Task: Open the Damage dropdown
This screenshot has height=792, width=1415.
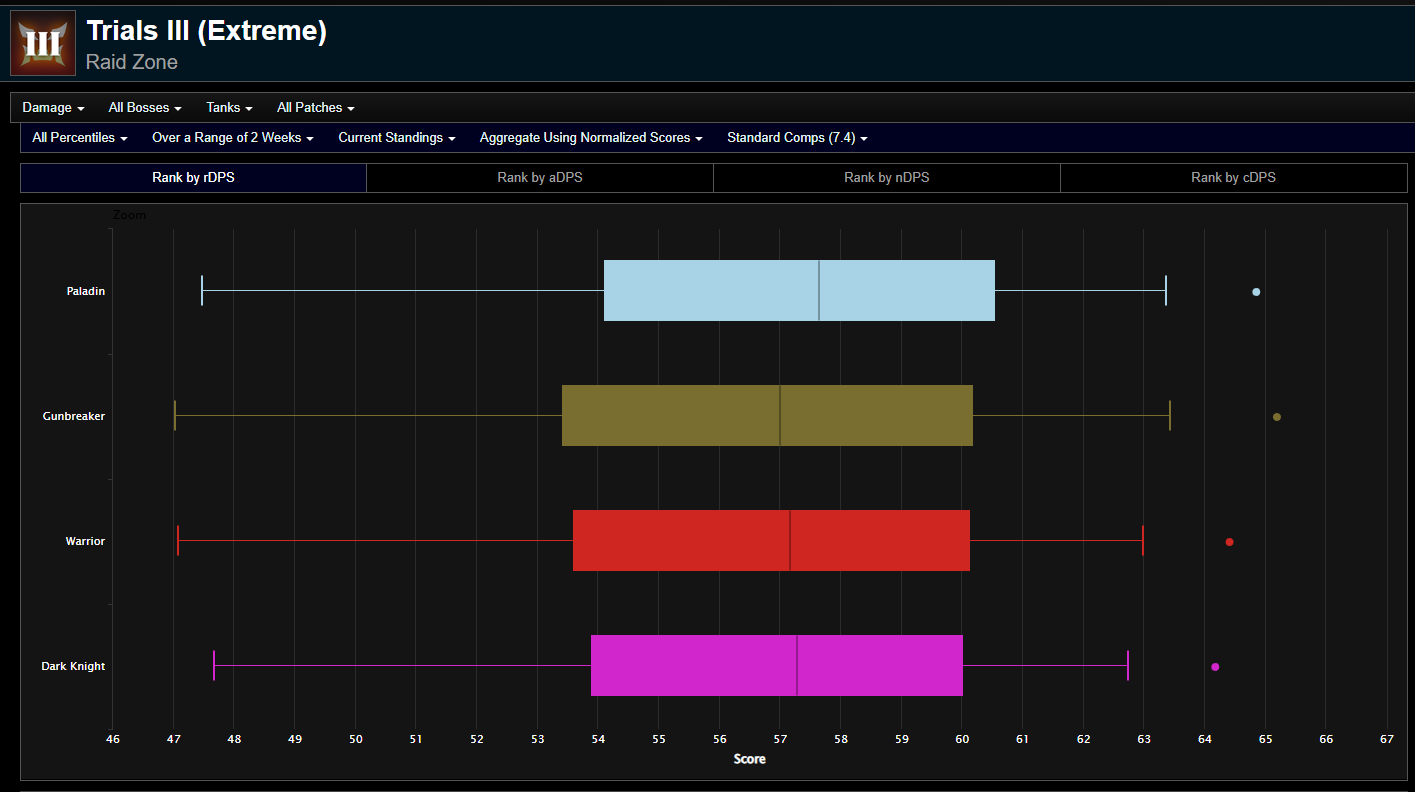Action: (53, 108)
